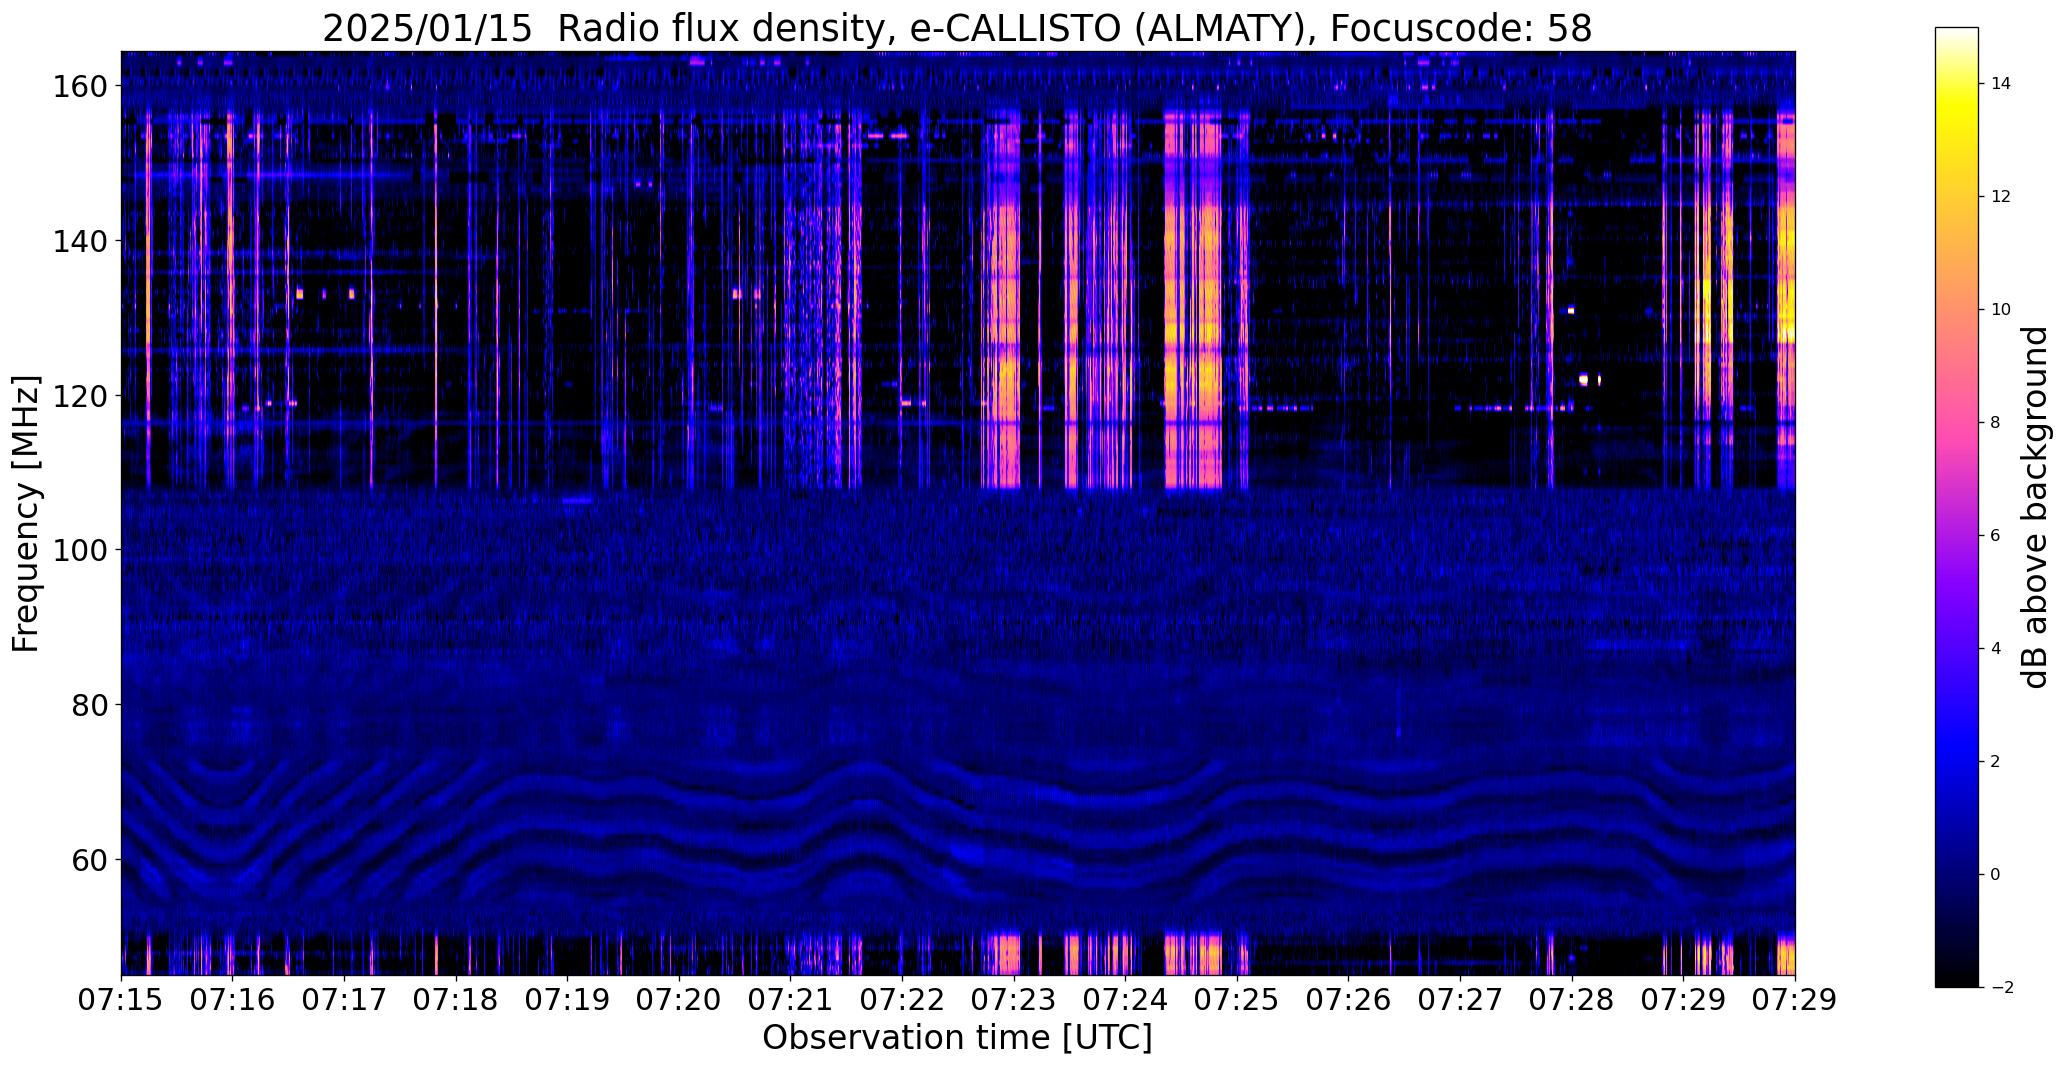Screen dimensions: 2066x1067
Task: Click the 07:28 time tick label
Action: coord(1572,1000)
